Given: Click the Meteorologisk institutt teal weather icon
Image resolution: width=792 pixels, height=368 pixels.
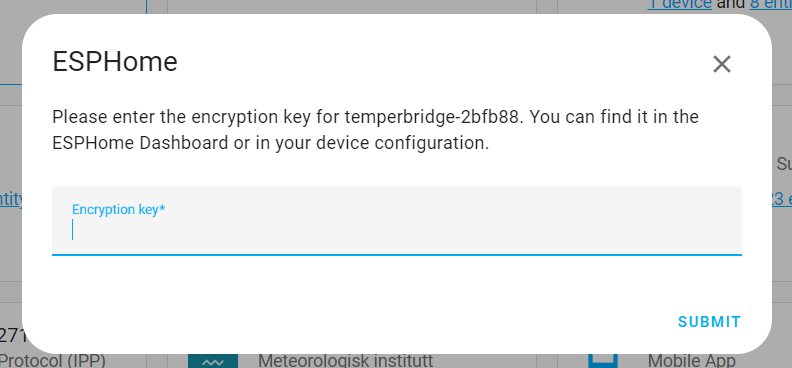Looking at the screenshot, I should click(213, 361).
